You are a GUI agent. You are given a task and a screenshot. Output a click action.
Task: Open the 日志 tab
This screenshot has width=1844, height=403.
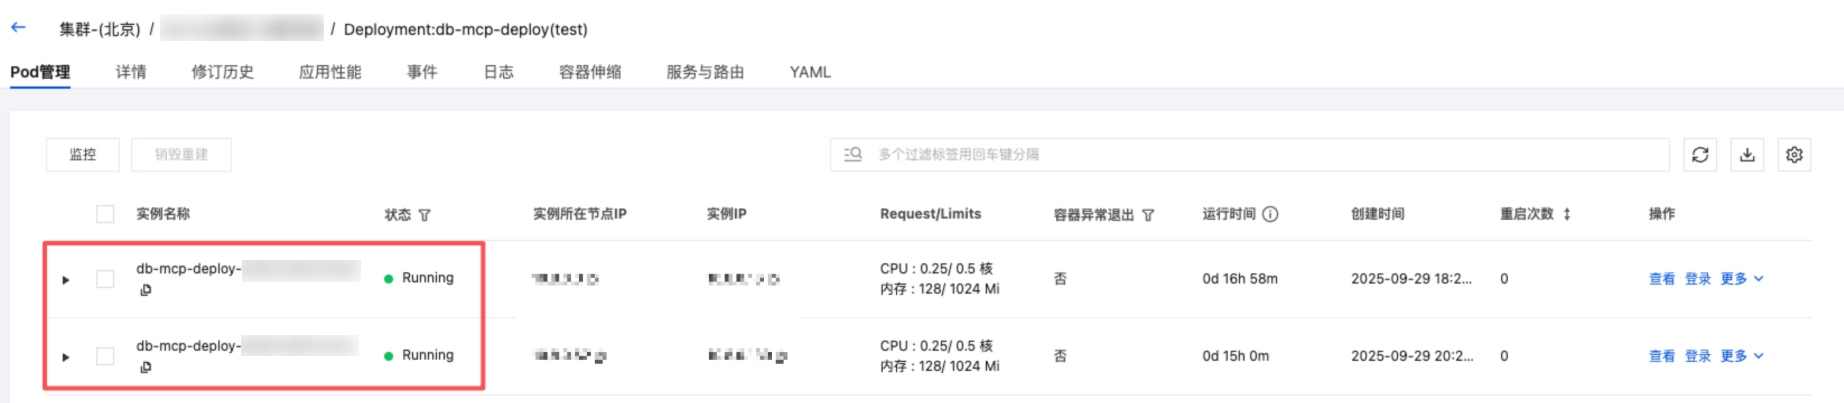[x=498, y=72]
